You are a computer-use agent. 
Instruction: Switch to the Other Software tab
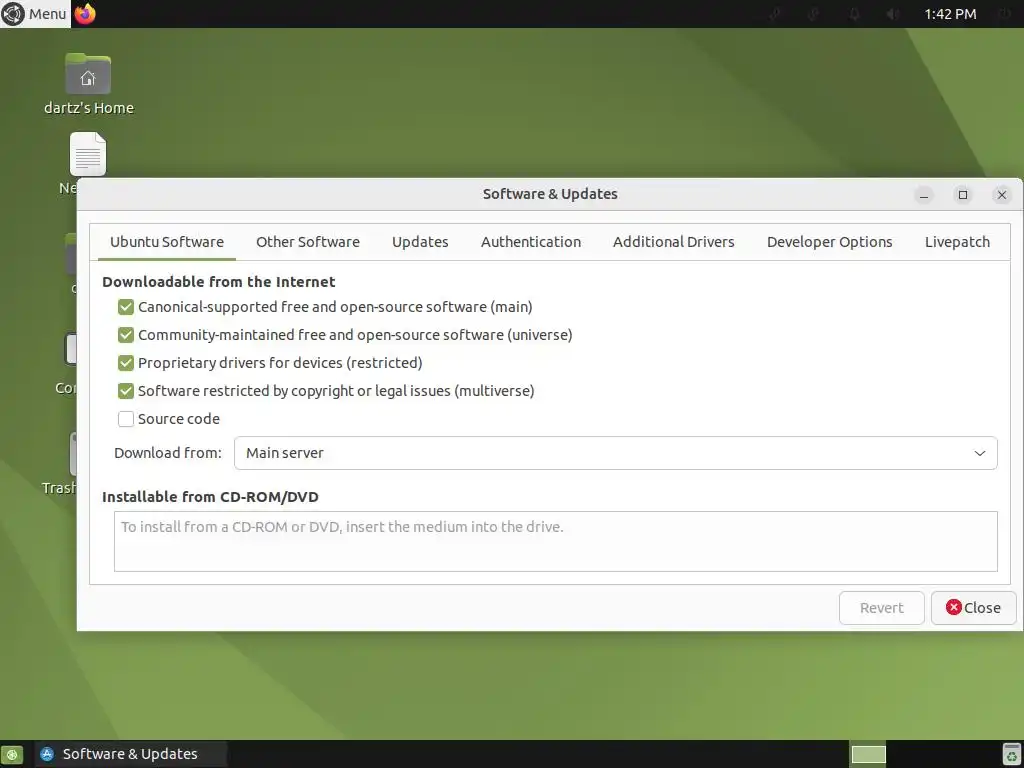308,242
